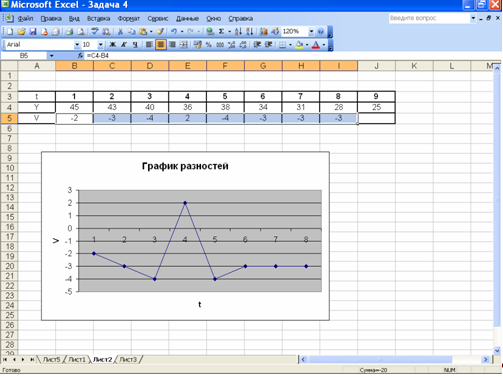Click the Save floppy disk icon
Image resolution: width=503 pixels, height=377 pixels.
click(x=33, y=32)
